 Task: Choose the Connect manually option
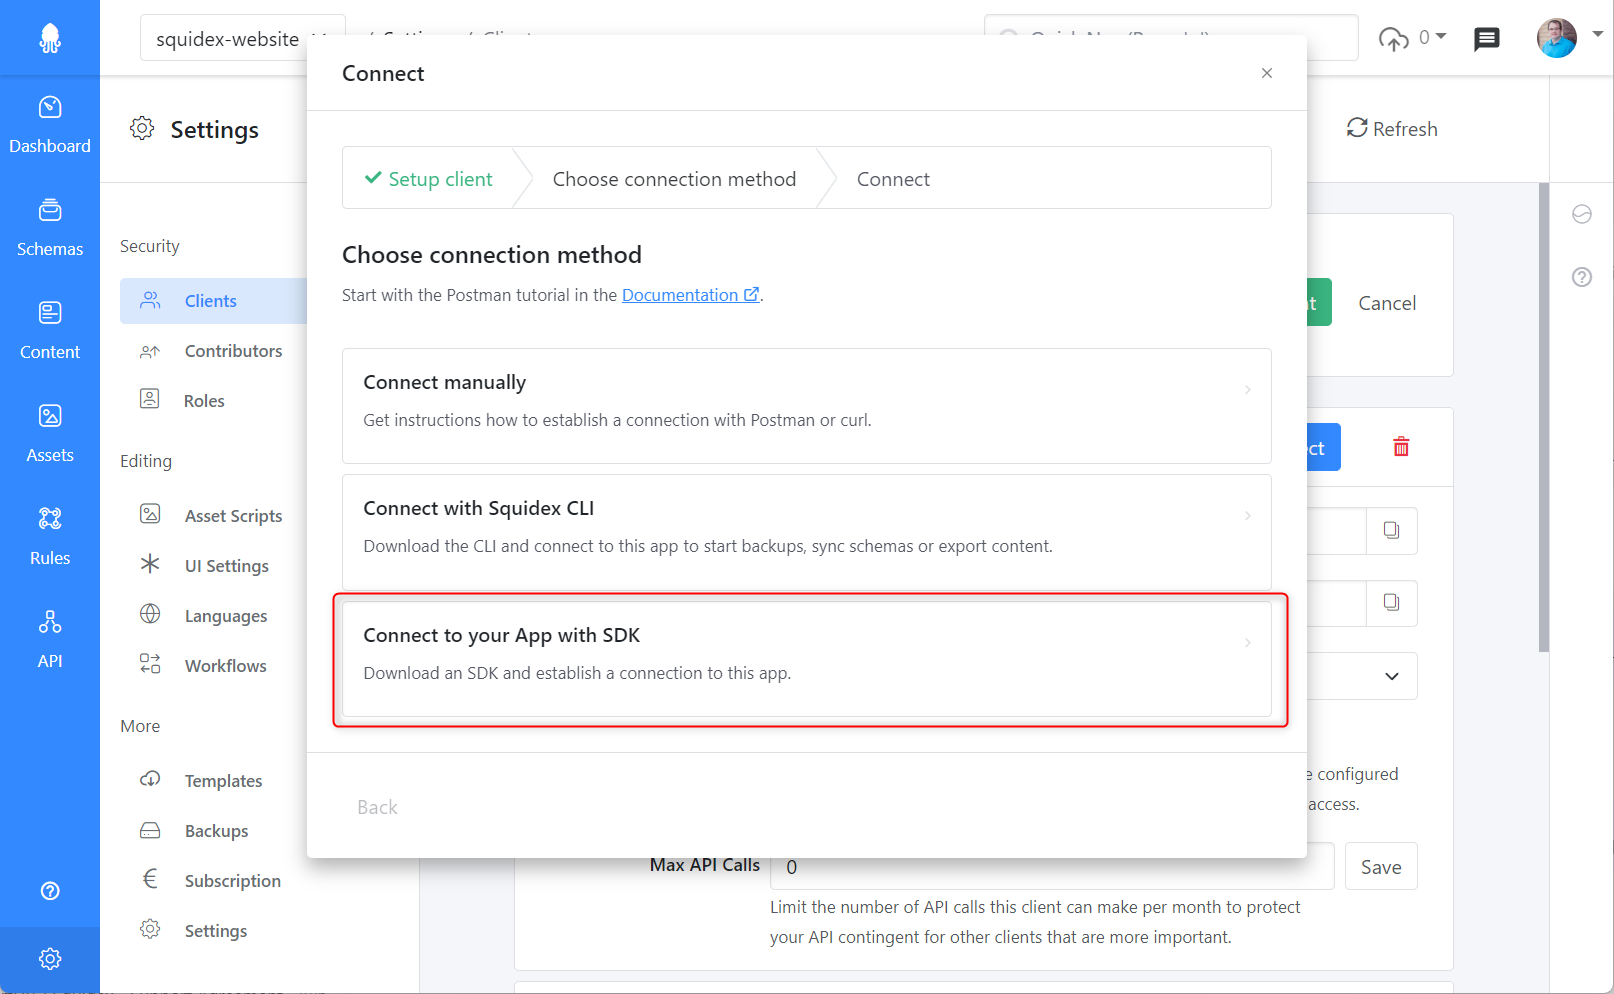point(807,405)
